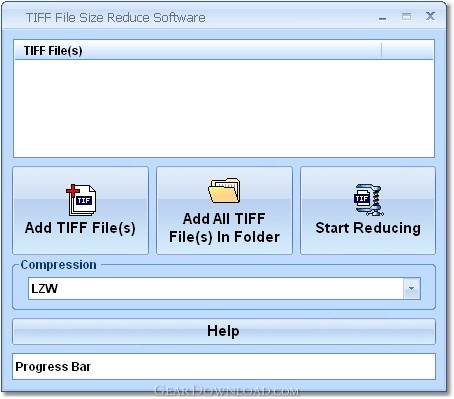
Task: Click the TIFF File(s) column header
Action: pyautogui.click(x=198, y=51)
